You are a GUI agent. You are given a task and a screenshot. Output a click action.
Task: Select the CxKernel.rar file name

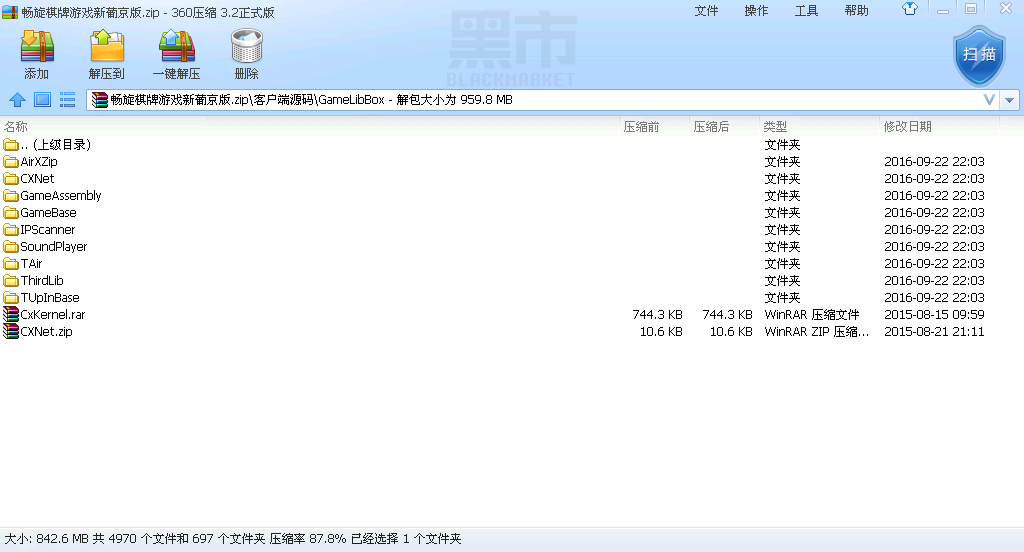pyautogui.click(x=53, y=314)
